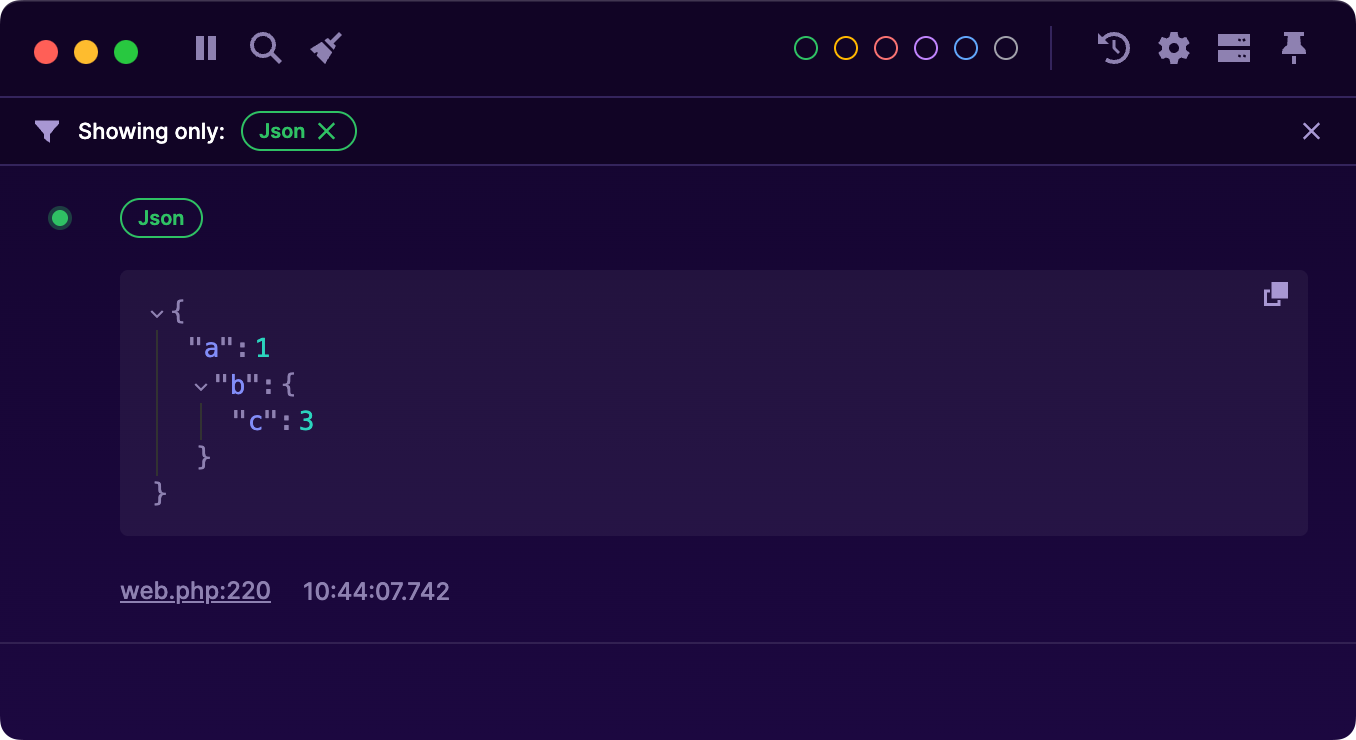
Task: Toggle the red color filter circle
Action: click(885, 47)
